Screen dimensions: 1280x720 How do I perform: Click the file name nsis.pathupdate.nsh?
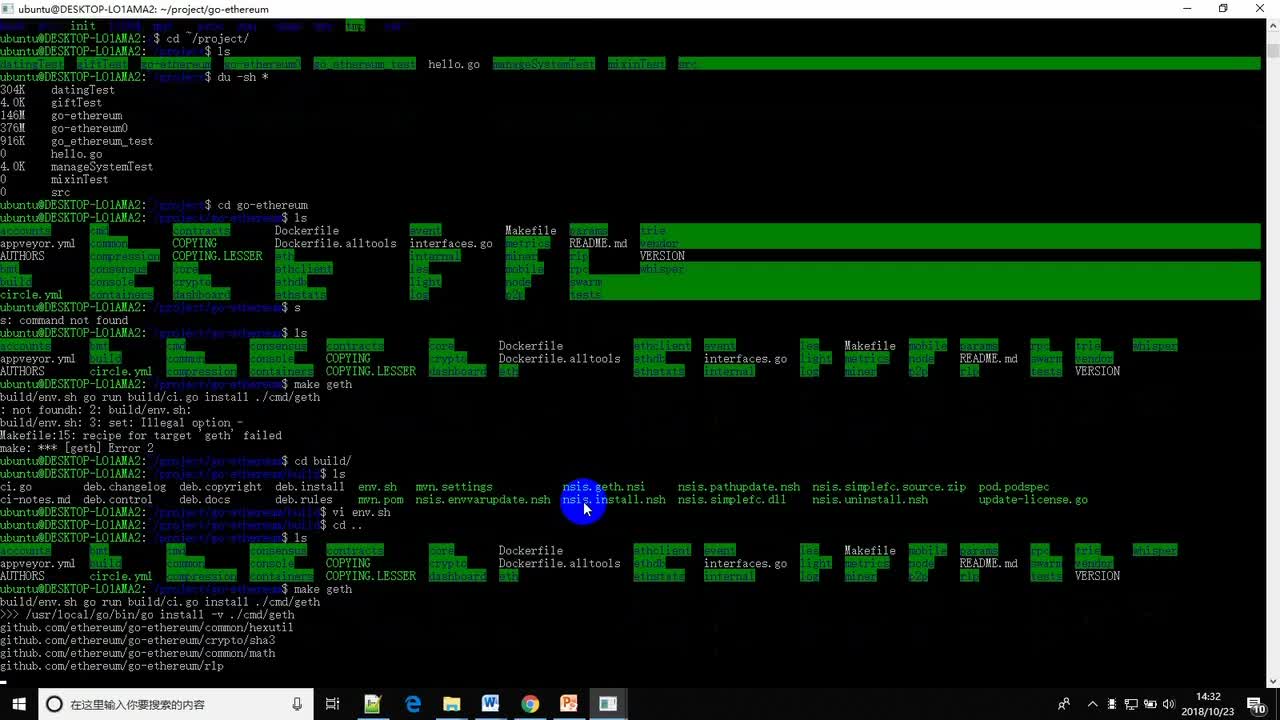739,487
